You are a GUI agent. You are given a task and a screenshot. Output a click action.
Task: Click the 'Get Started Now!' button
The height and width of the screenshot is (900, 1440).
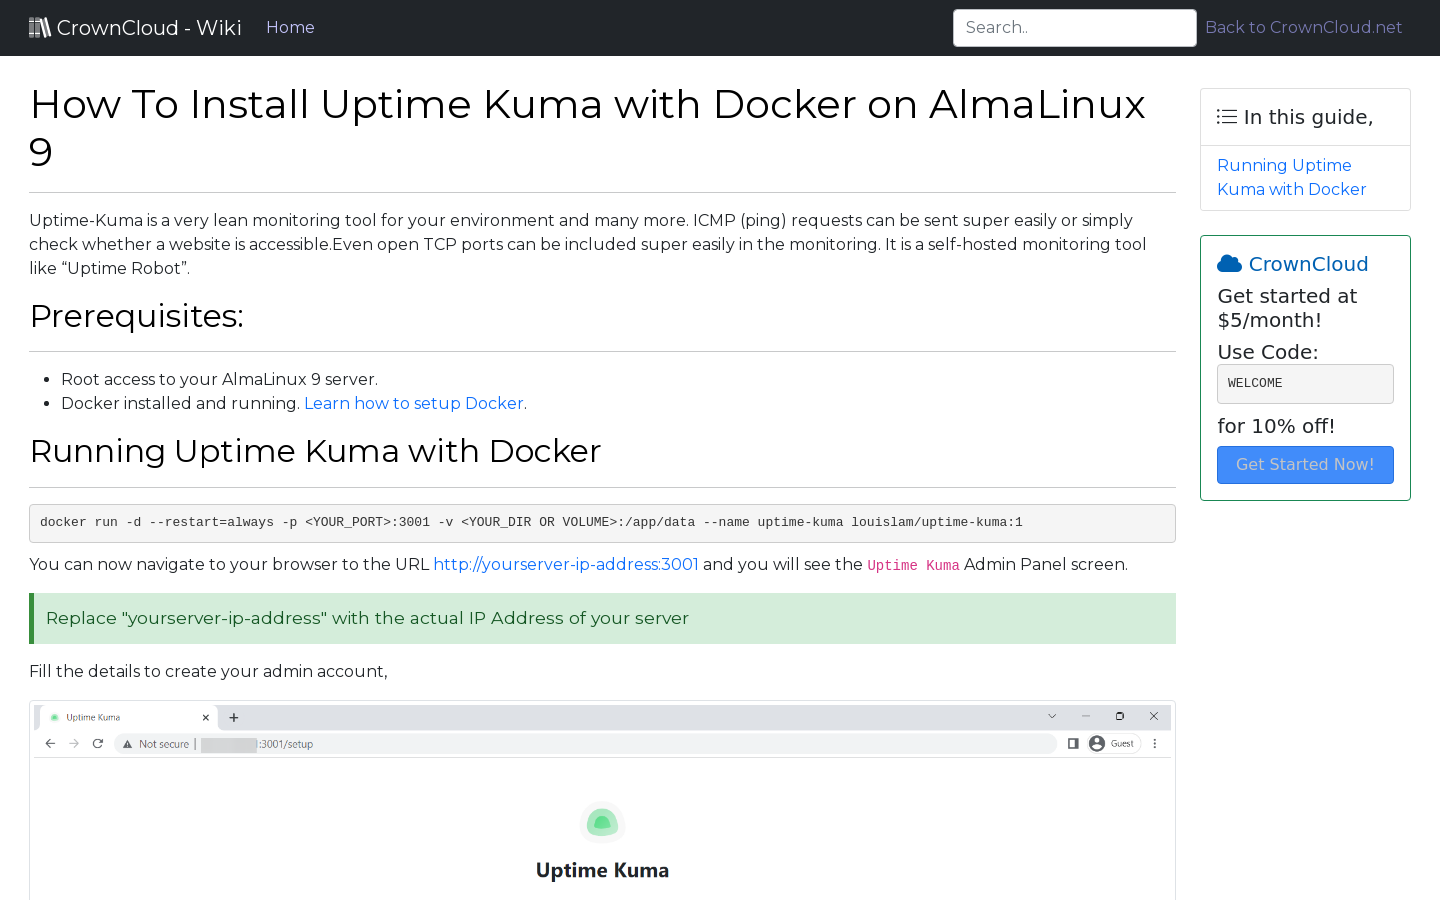1305,465
